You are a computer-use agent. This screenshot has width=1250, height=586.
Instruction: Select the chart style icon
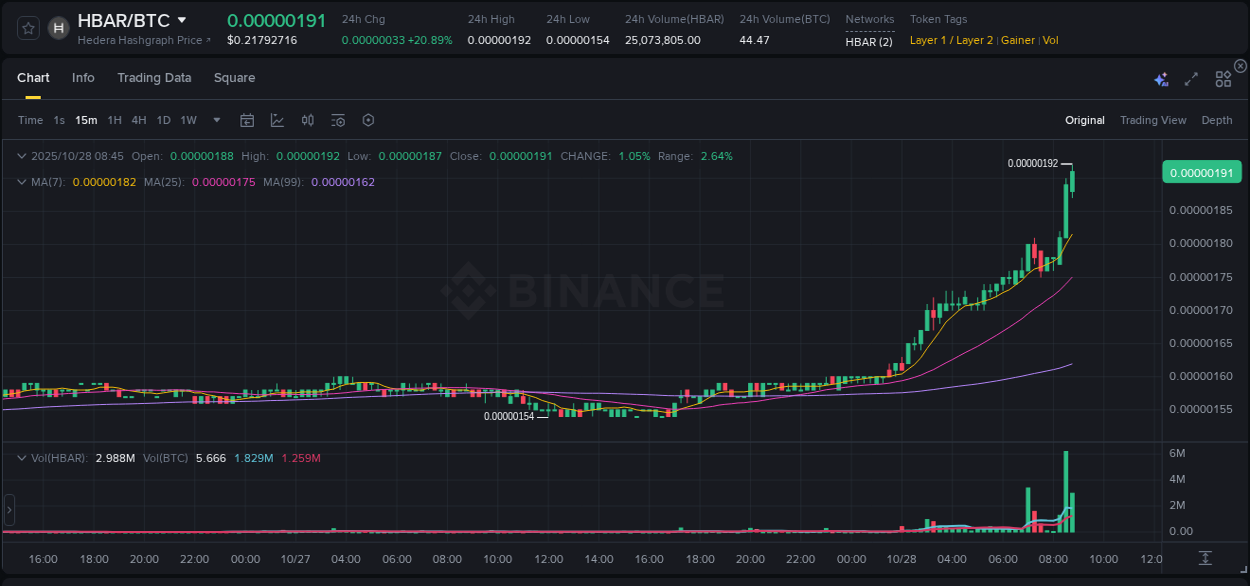[x=276, y=120]
